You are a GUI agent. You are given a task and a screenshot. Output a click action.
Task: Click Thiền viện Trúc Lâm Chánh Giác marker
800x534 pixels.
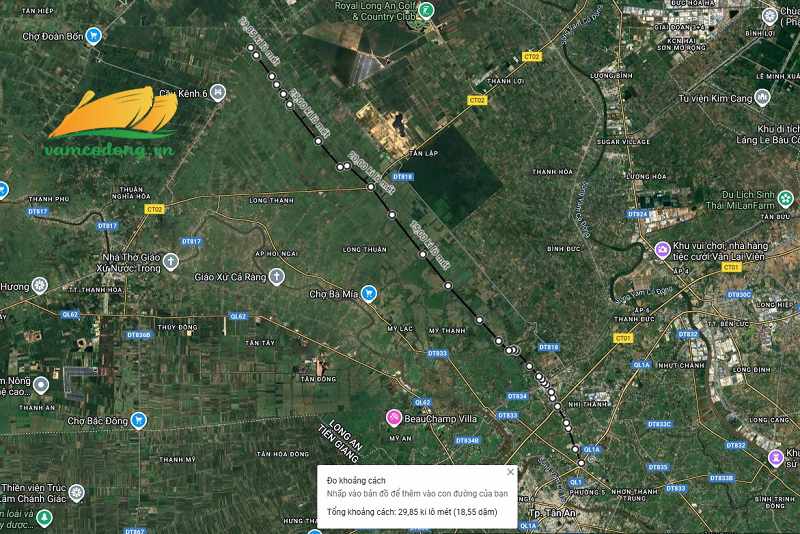(77, 493)
